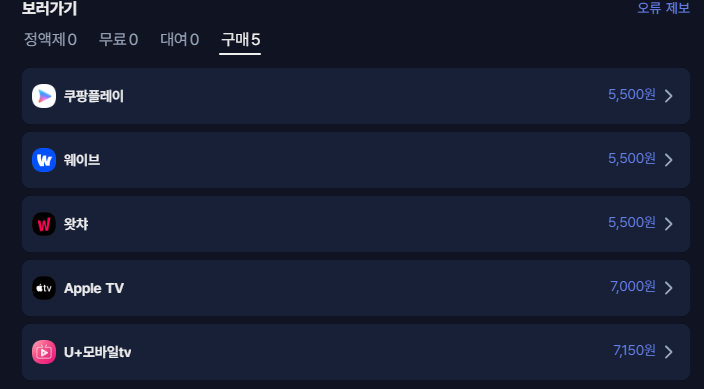Click the 오류 제보 link

pyautogui.click(x=664, y=8)
